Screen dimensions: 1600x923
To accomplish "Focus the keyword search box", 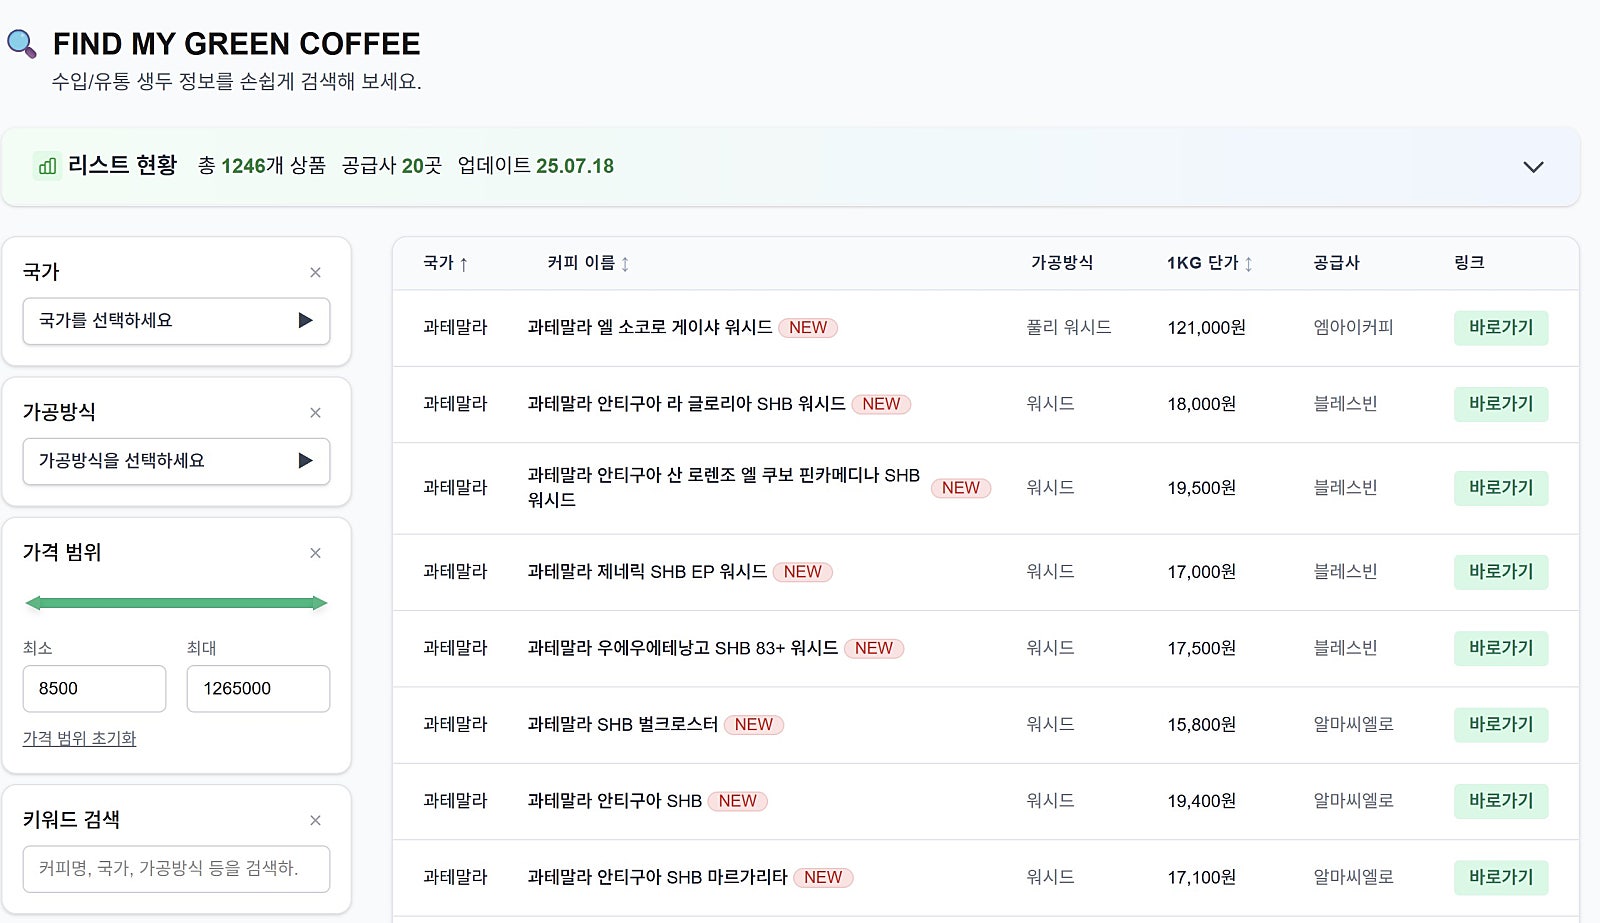I will pos(176,869).
